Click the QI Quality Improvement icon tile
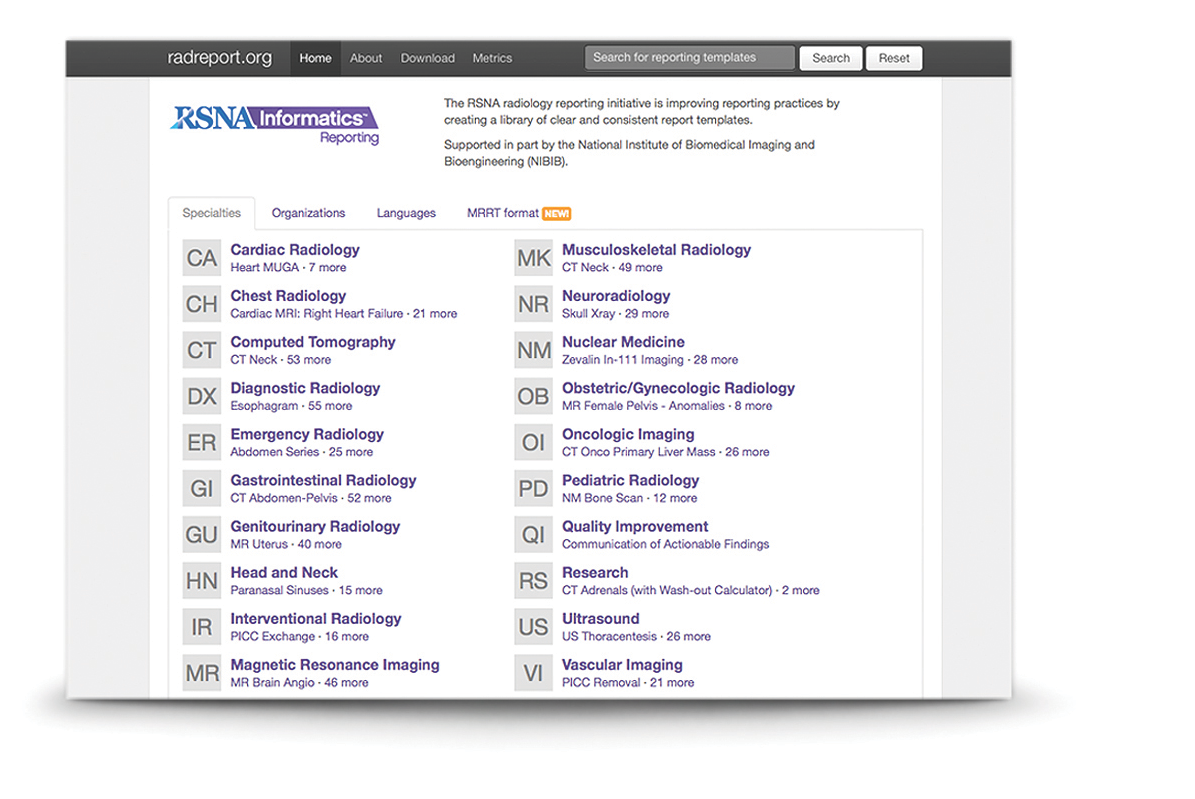 [x=533, y=535]
